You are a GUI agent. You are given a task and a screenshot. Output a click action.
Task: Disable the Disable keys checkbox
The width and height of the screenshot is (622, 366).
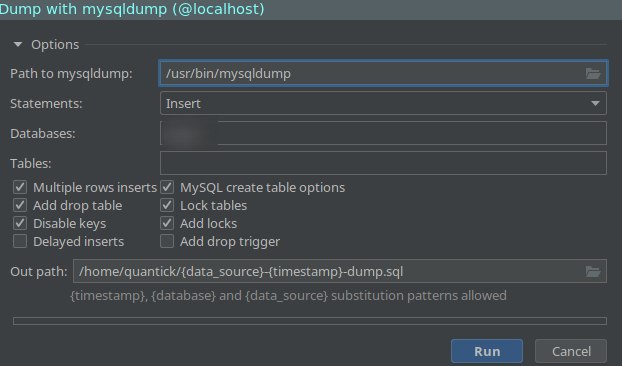pos(20,223)
